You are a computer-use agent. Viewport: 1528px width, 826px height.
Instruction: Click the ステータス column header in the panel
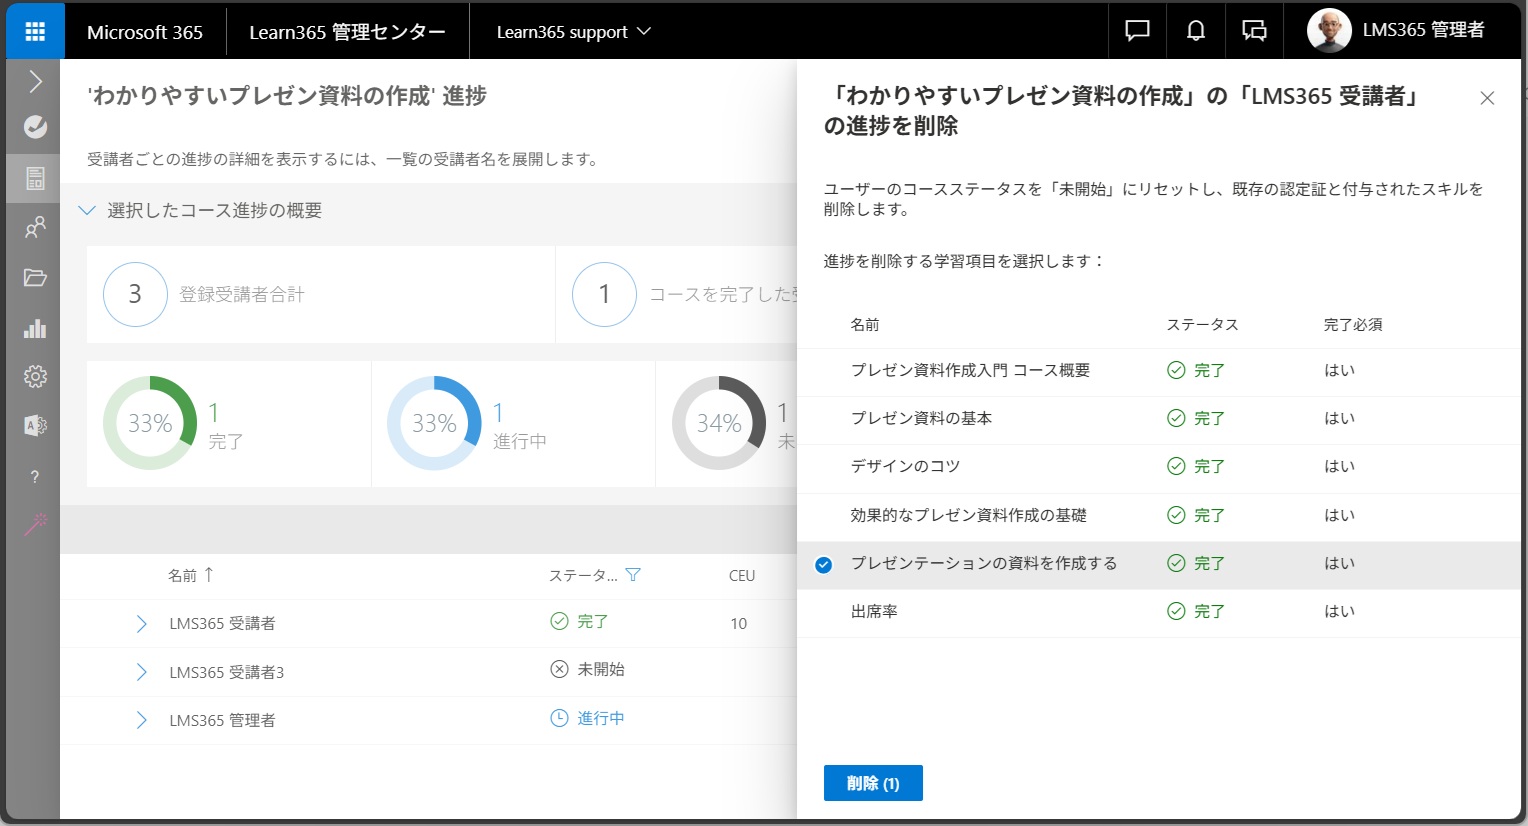click(x=1203, y=325)
